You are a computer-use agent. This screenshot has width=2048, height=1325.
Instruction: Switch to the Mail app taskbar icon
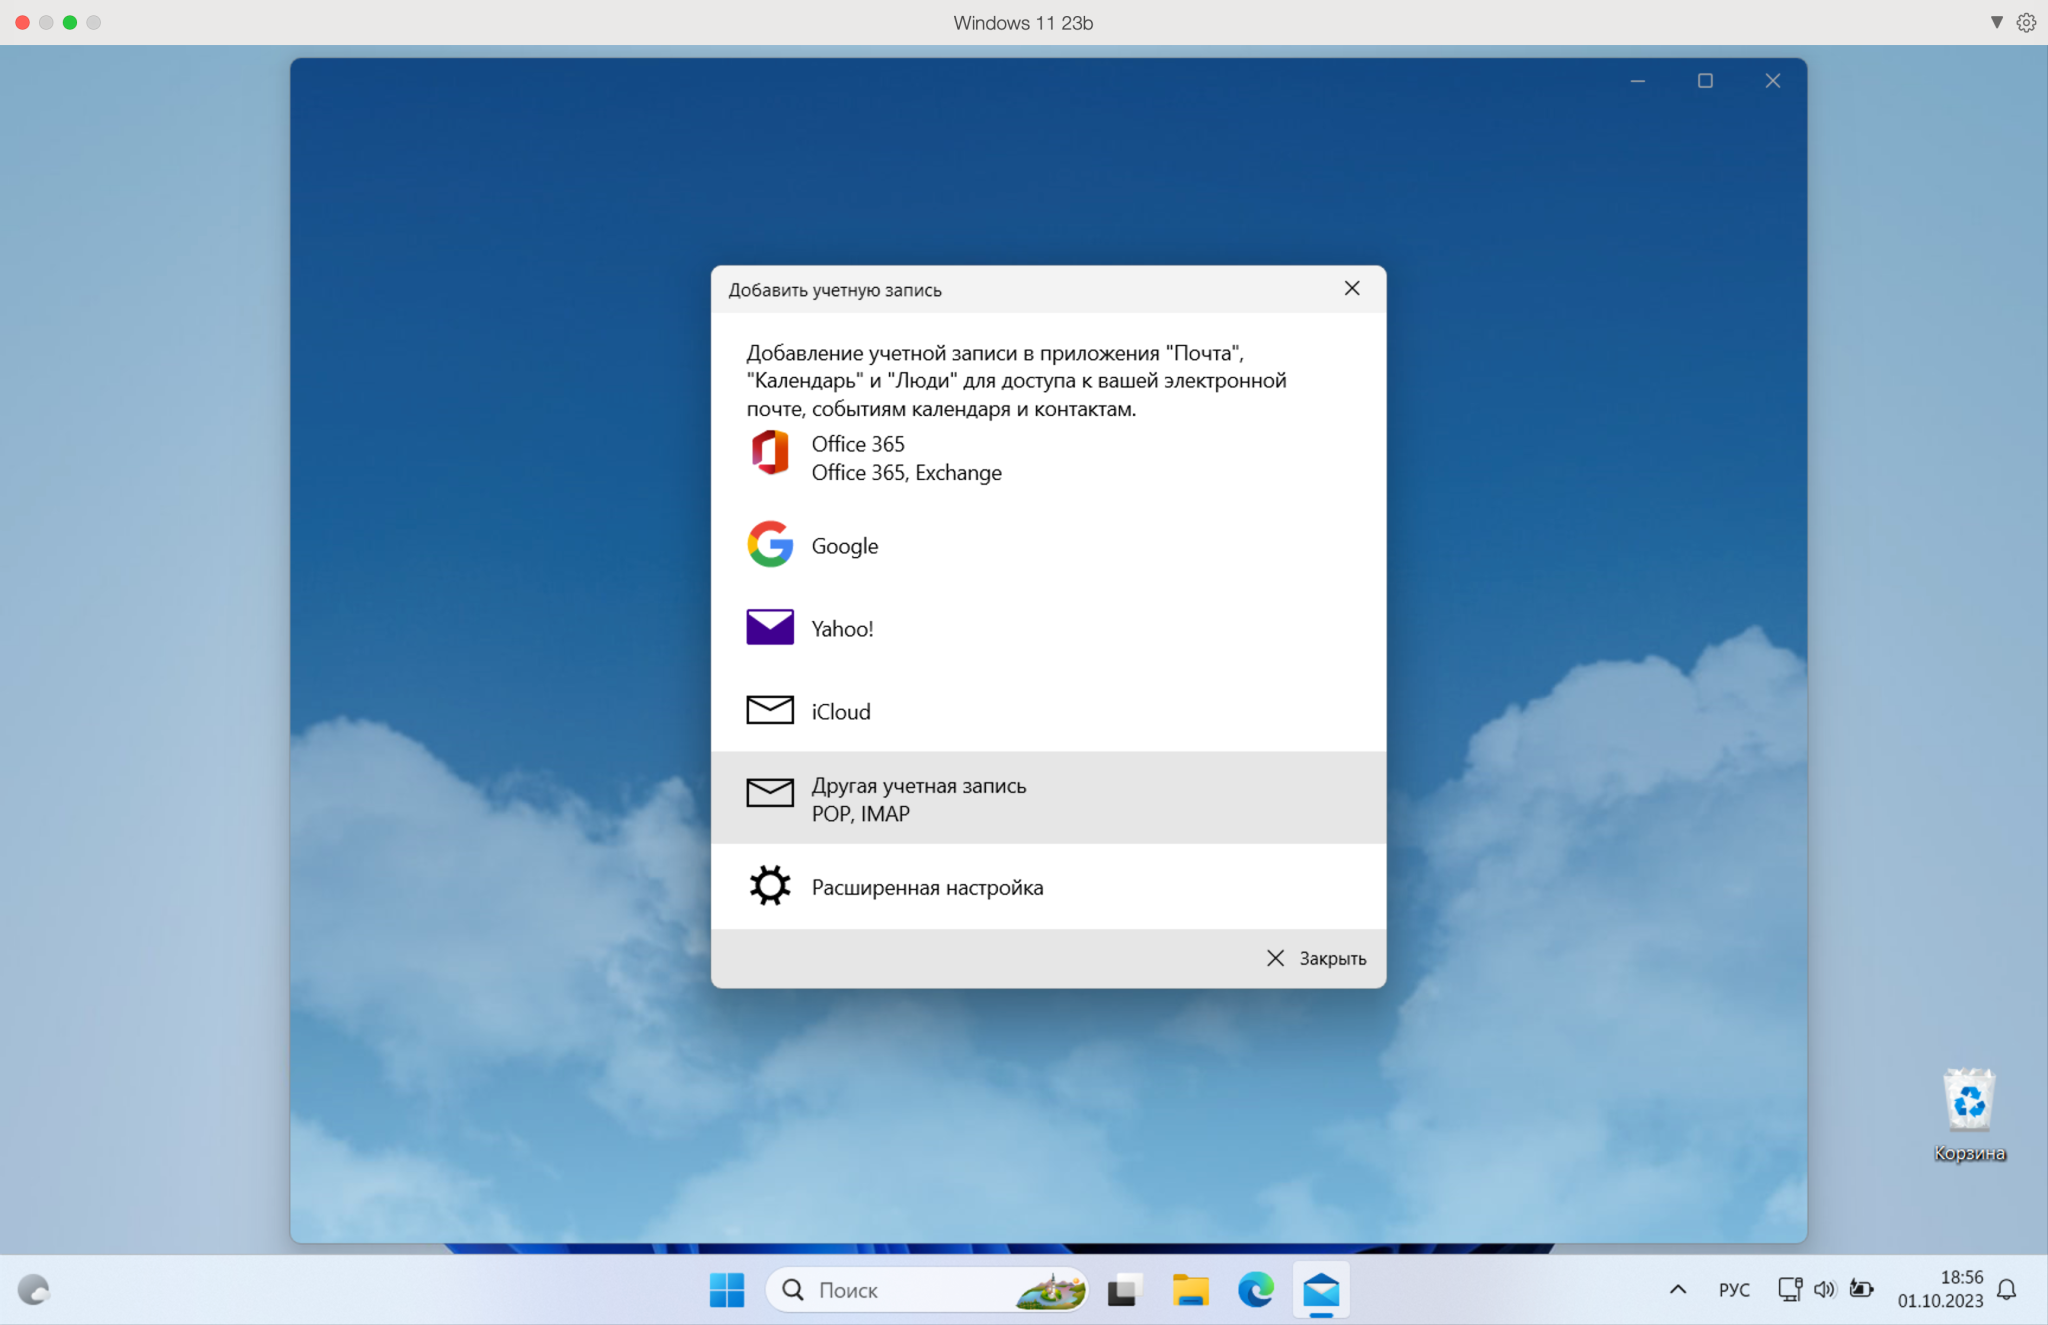click(x=1321, y=1290)
